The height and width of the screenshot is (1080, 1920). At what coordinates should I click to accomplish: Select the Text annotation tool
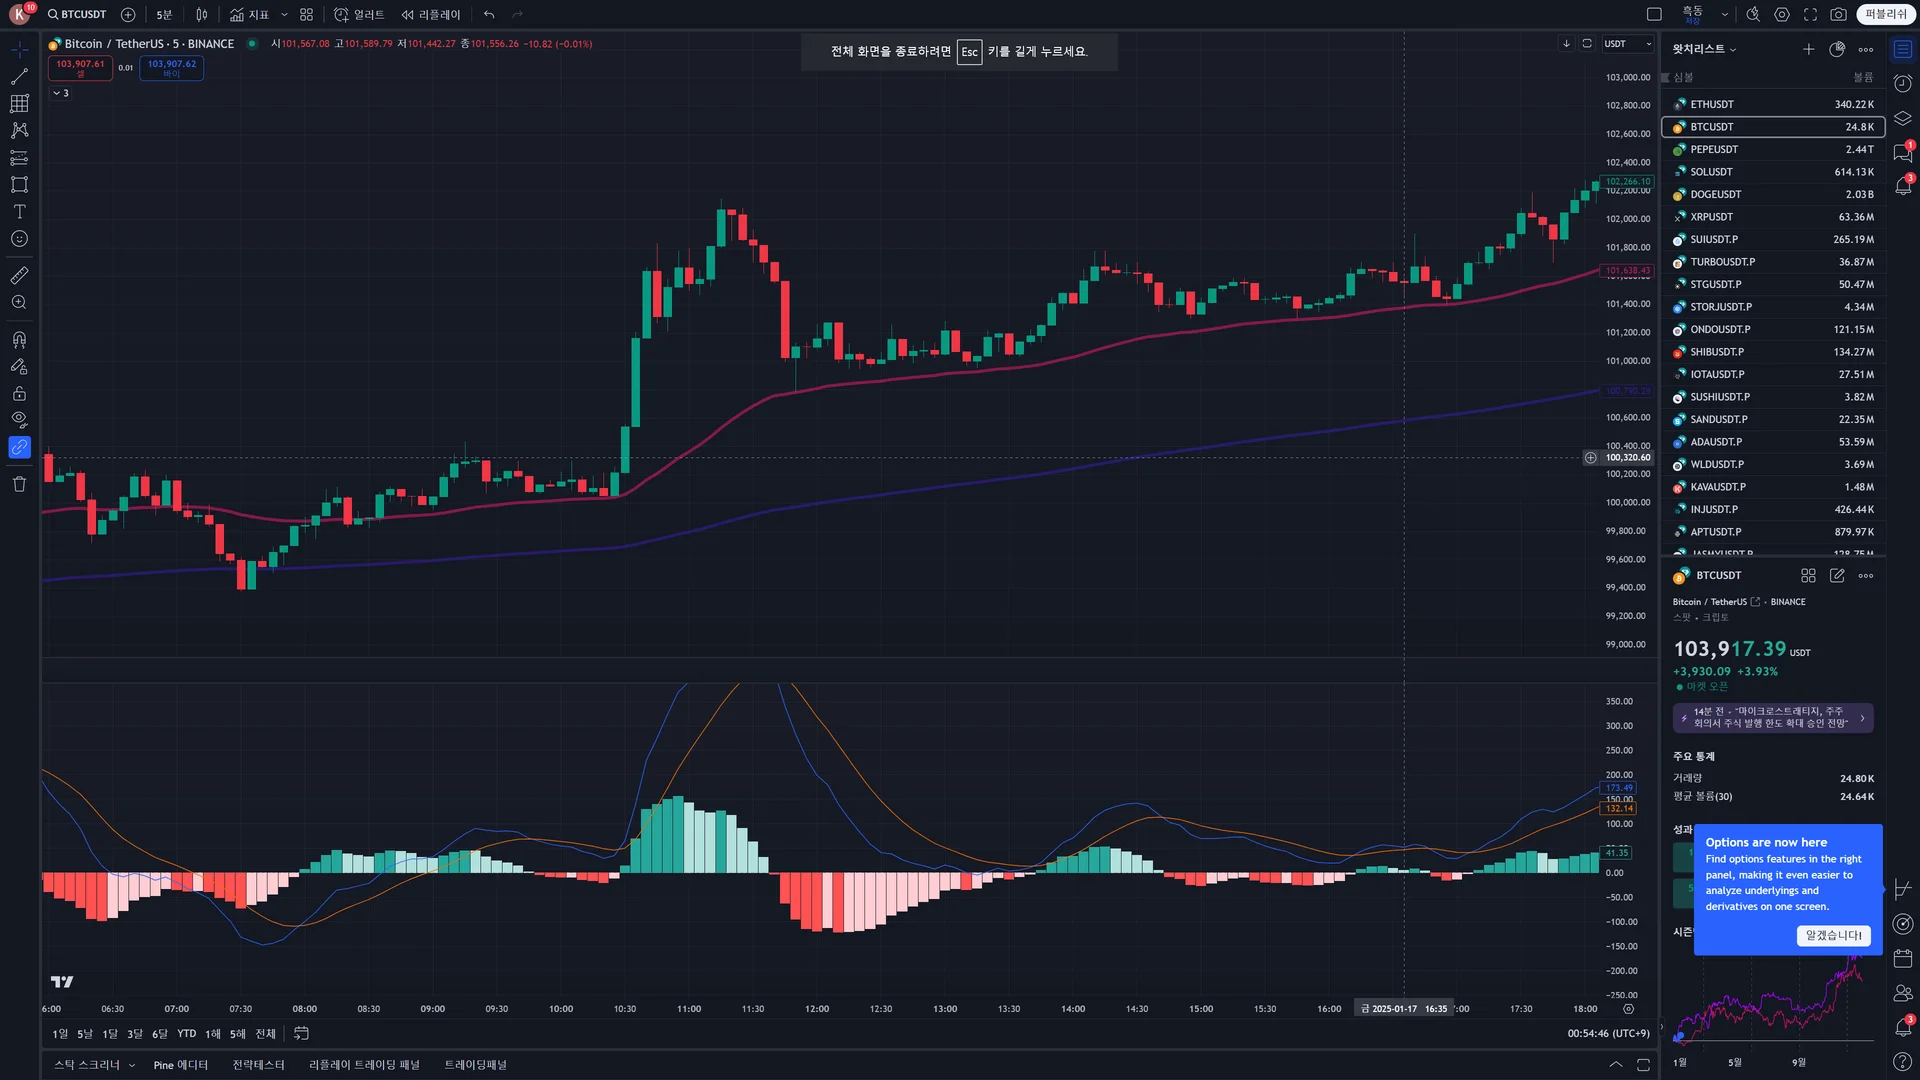[19, 212]
